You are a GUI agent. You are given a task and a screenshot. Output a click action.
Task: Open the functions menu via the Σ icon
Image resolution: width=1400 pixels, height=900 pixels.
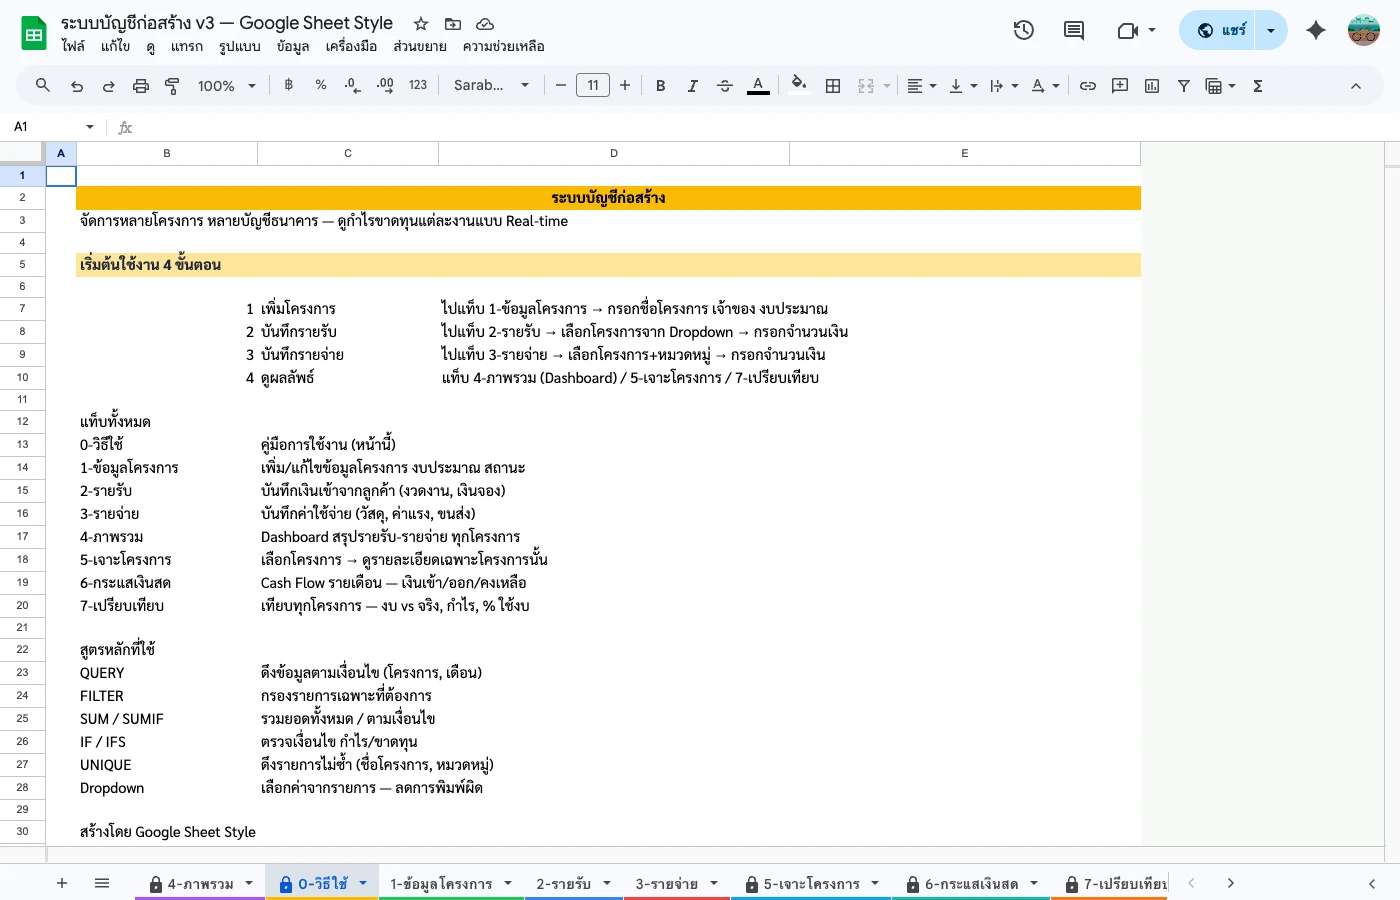pos(1256,85)
